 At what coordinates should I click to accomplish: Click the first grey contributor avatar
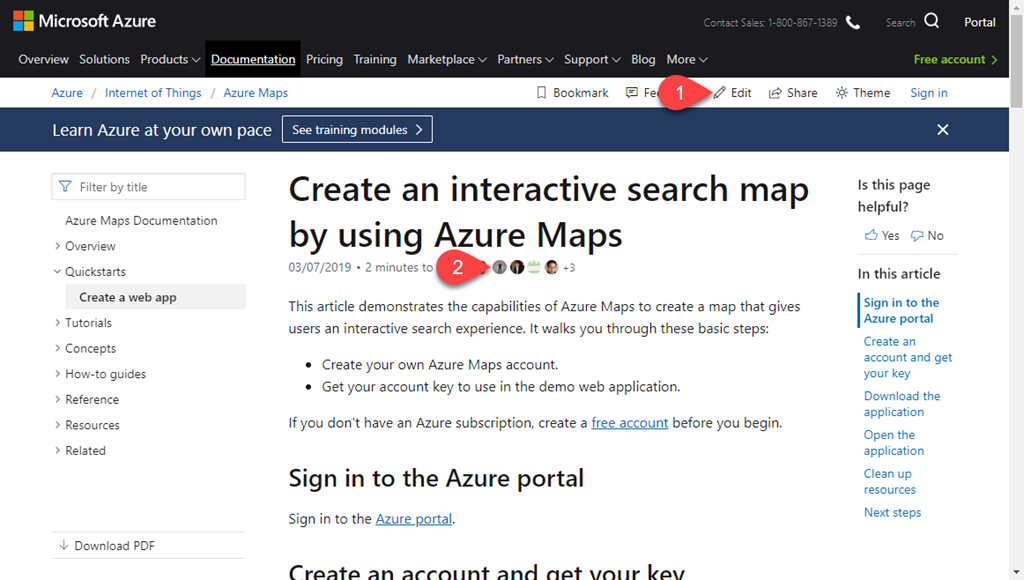[x=500, y=267]
